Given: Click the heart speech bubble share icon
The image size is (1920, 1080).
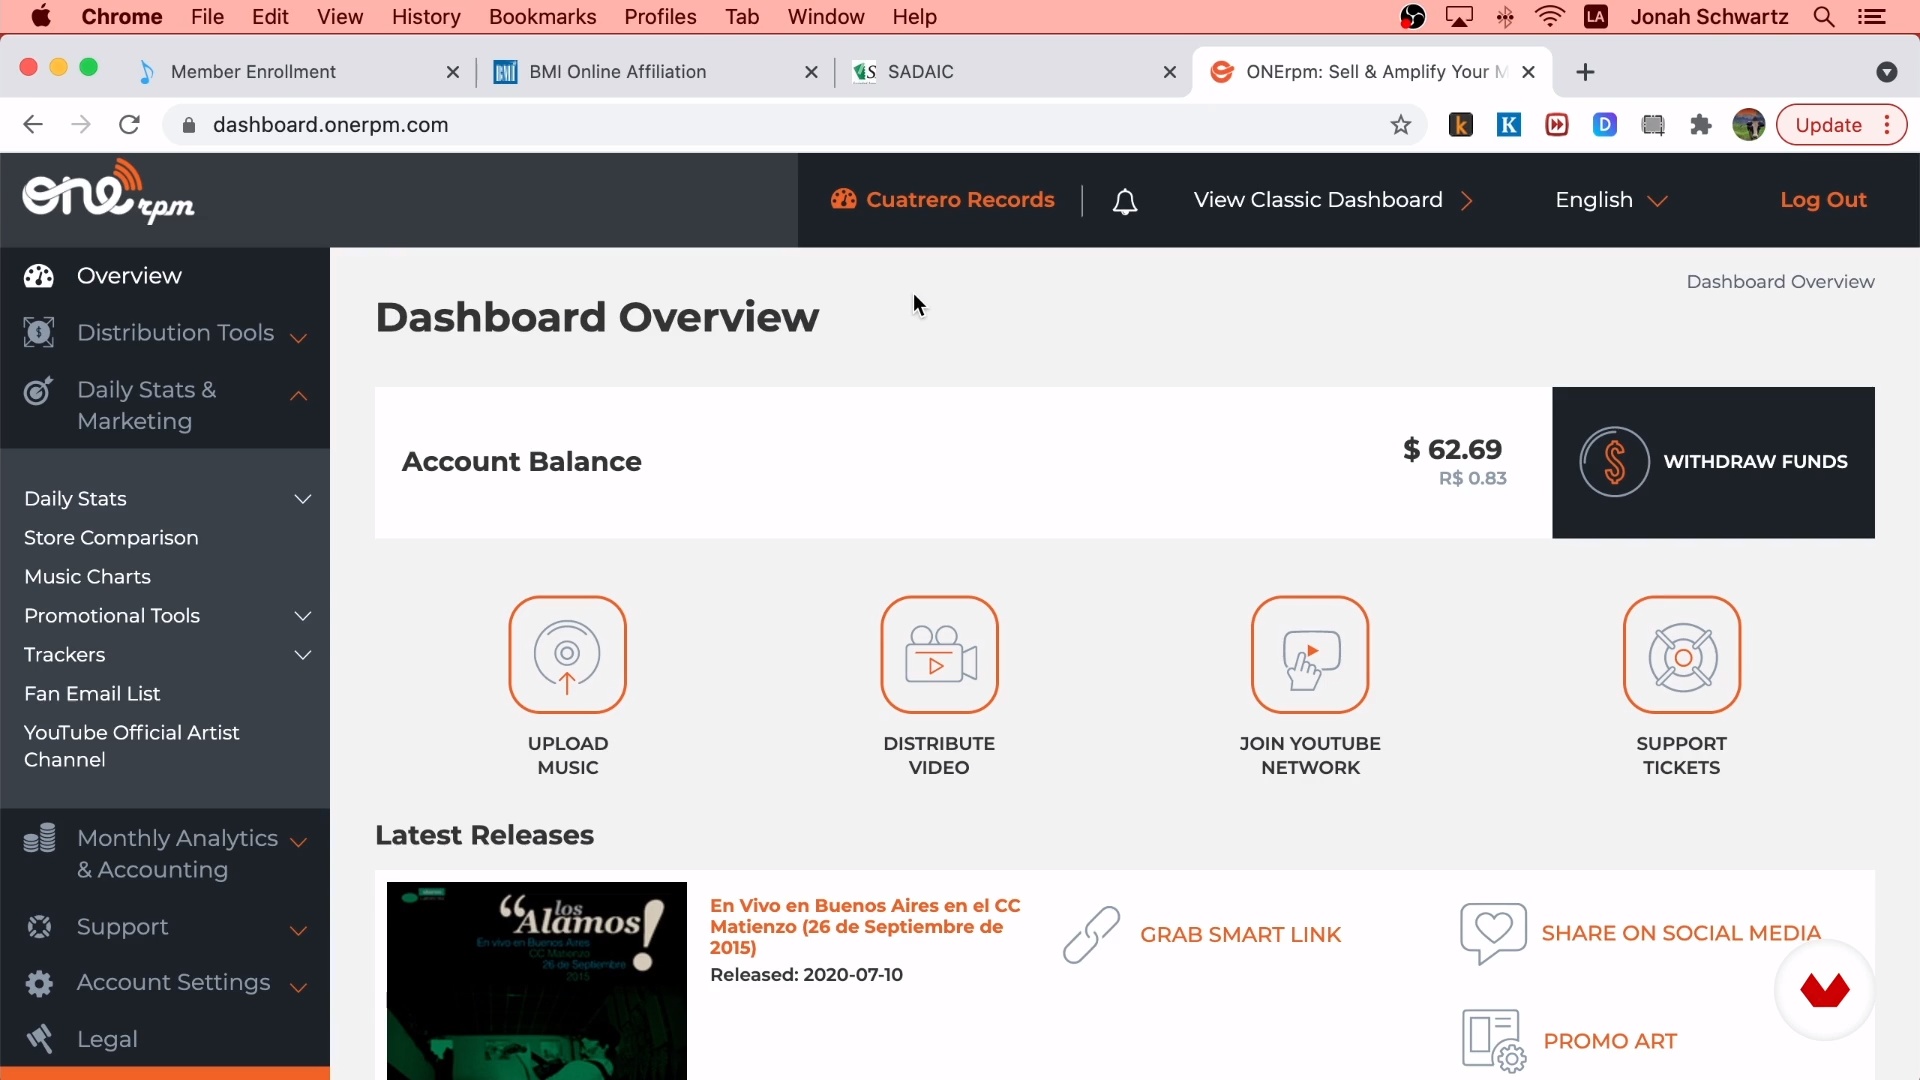Looking at the screenshot, I should (1493, 933).
